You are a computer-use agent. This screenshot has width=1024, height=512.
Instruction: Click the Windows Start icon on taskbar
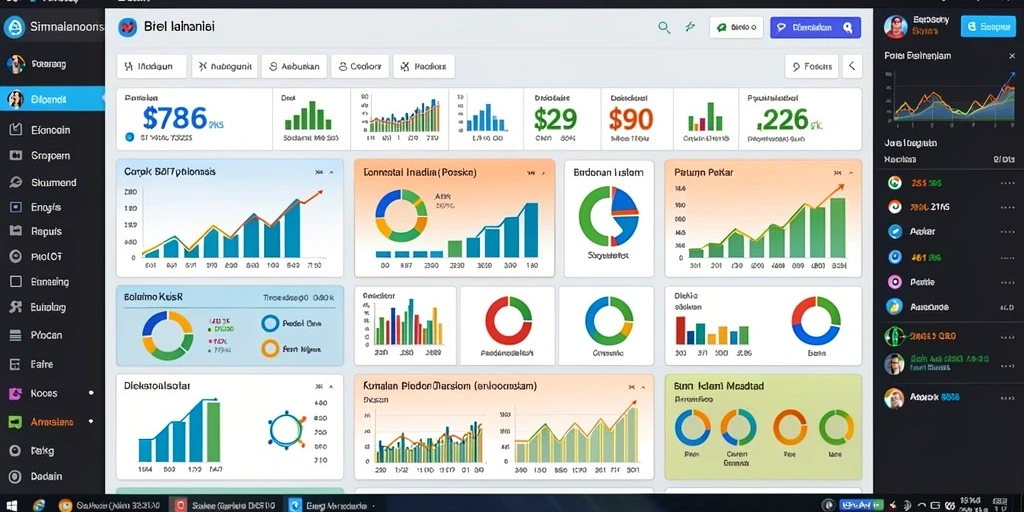point(12,505)
